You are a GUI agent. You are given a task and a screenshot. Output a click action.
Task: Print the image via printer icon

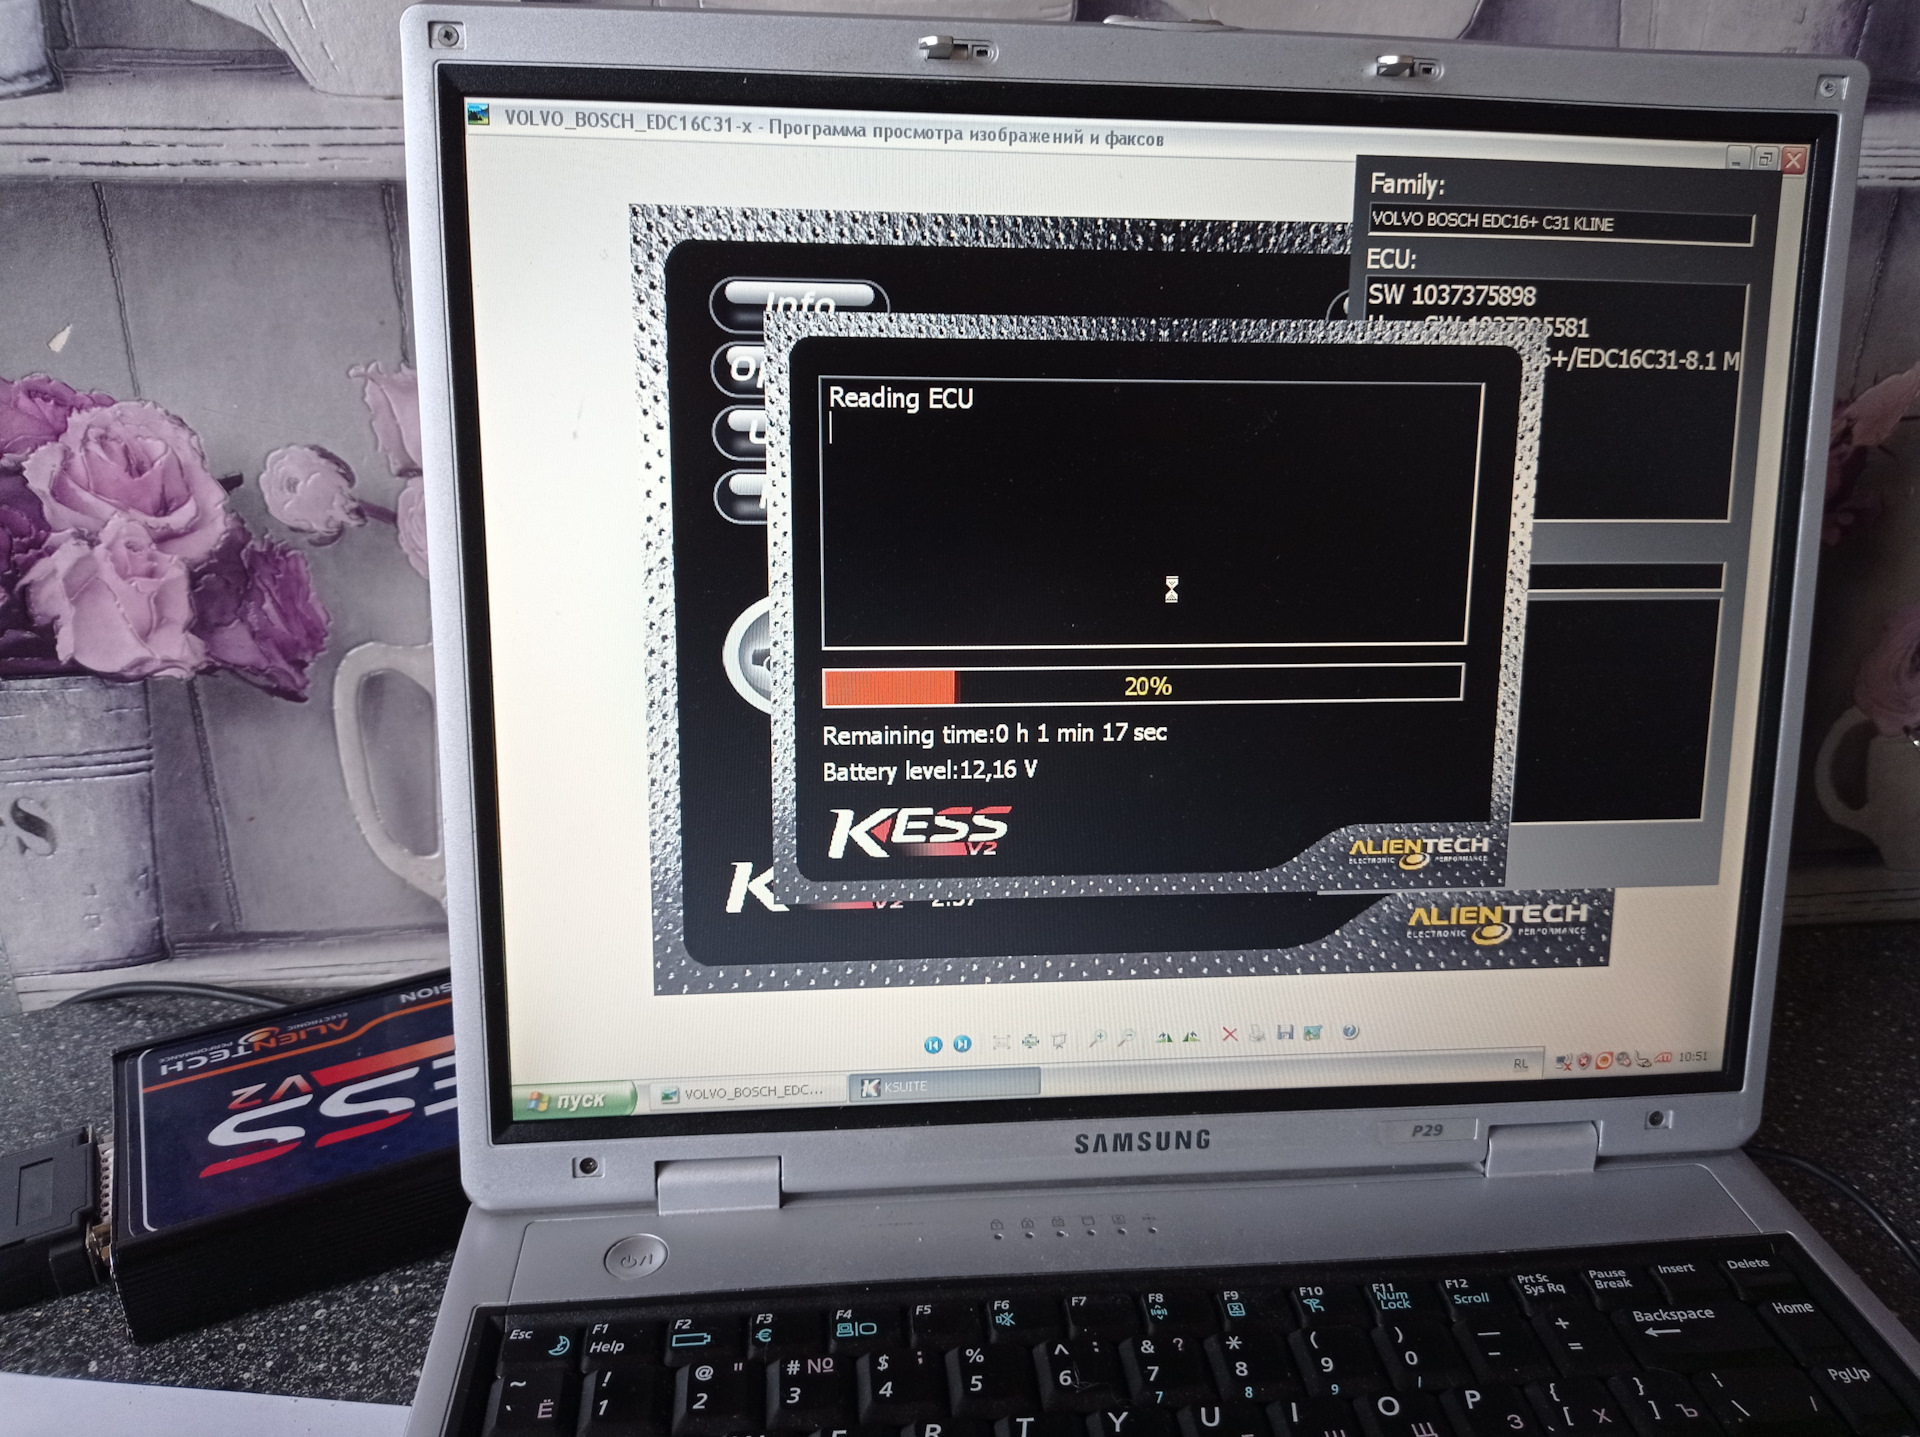point(1257,1034)
